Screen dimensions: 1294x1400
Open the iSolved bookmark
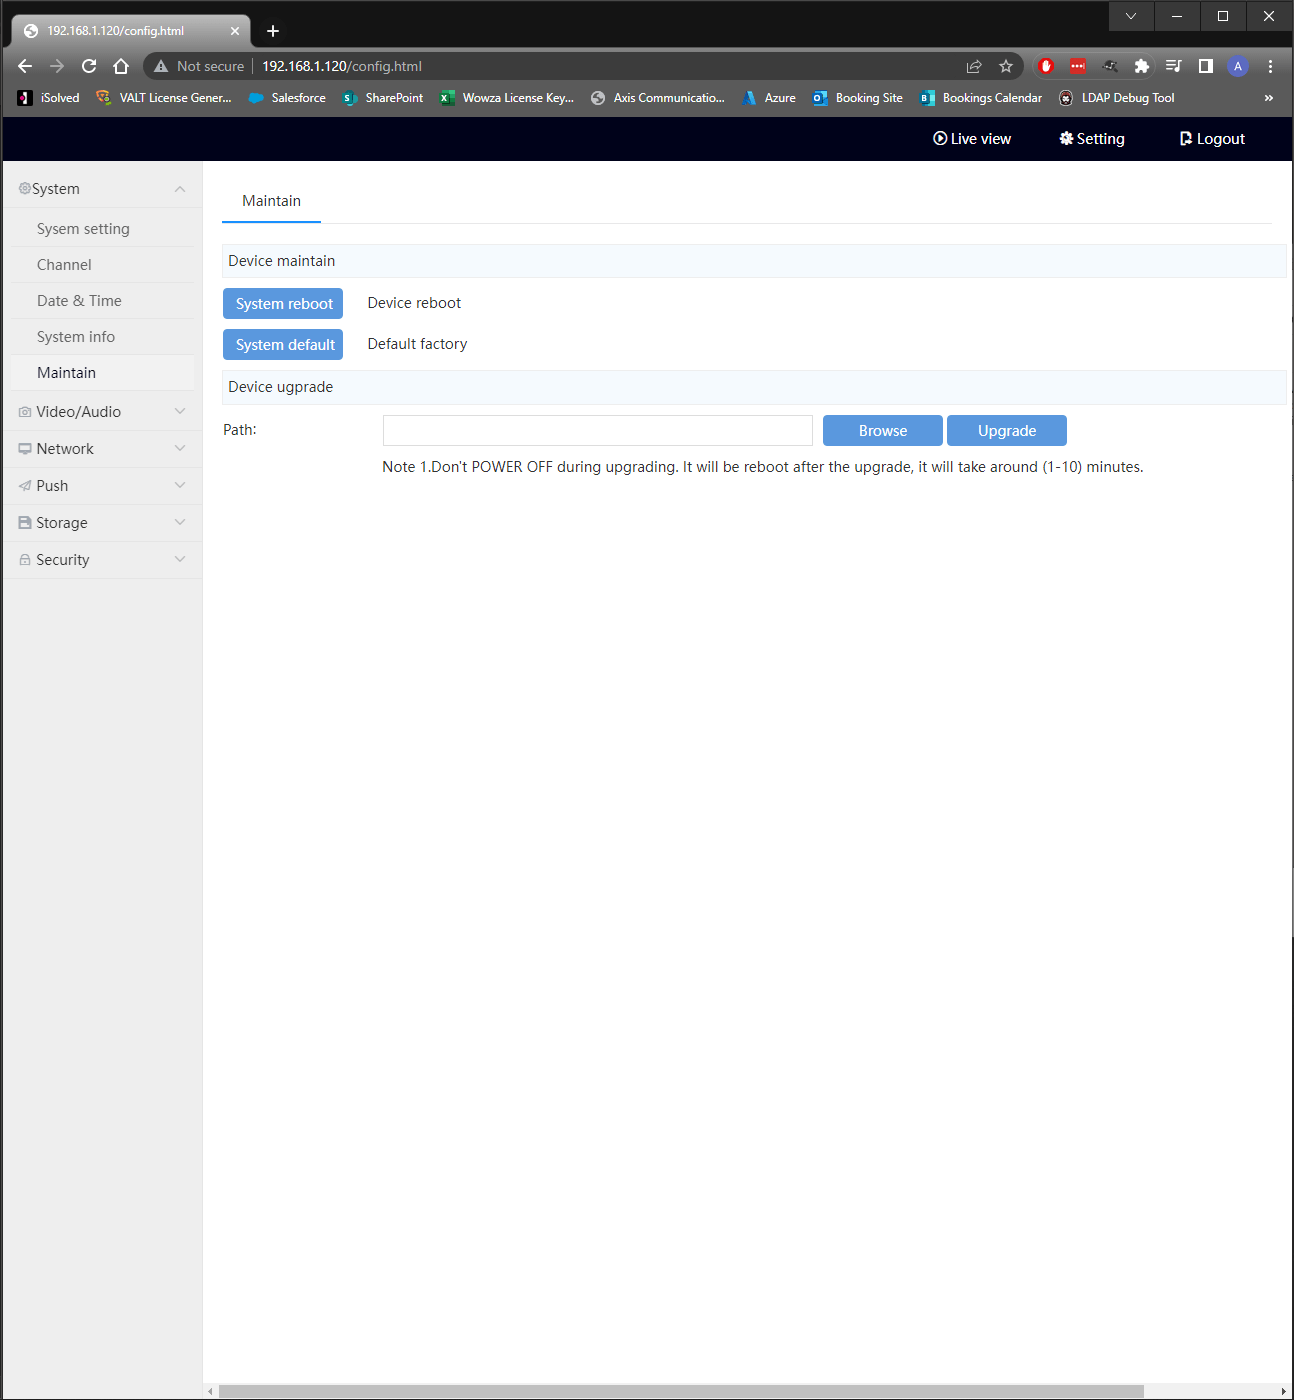tap(49, 98)
